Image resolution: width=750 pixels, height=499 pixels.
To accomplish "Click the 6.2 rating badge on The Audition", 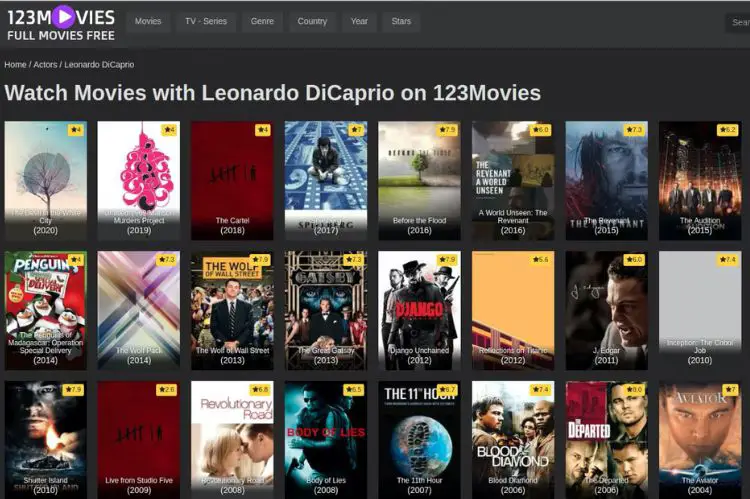I will [728, 130].
